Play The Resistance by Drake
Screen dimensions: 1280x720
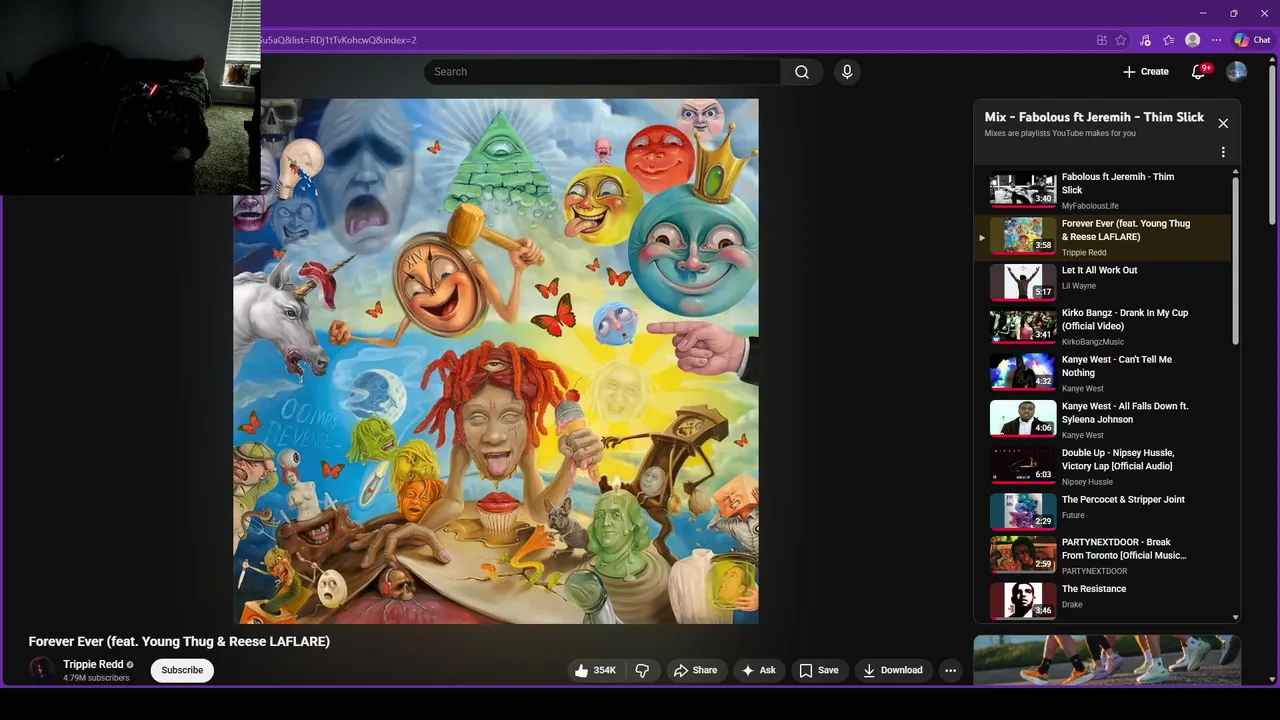click(1103, 600)
